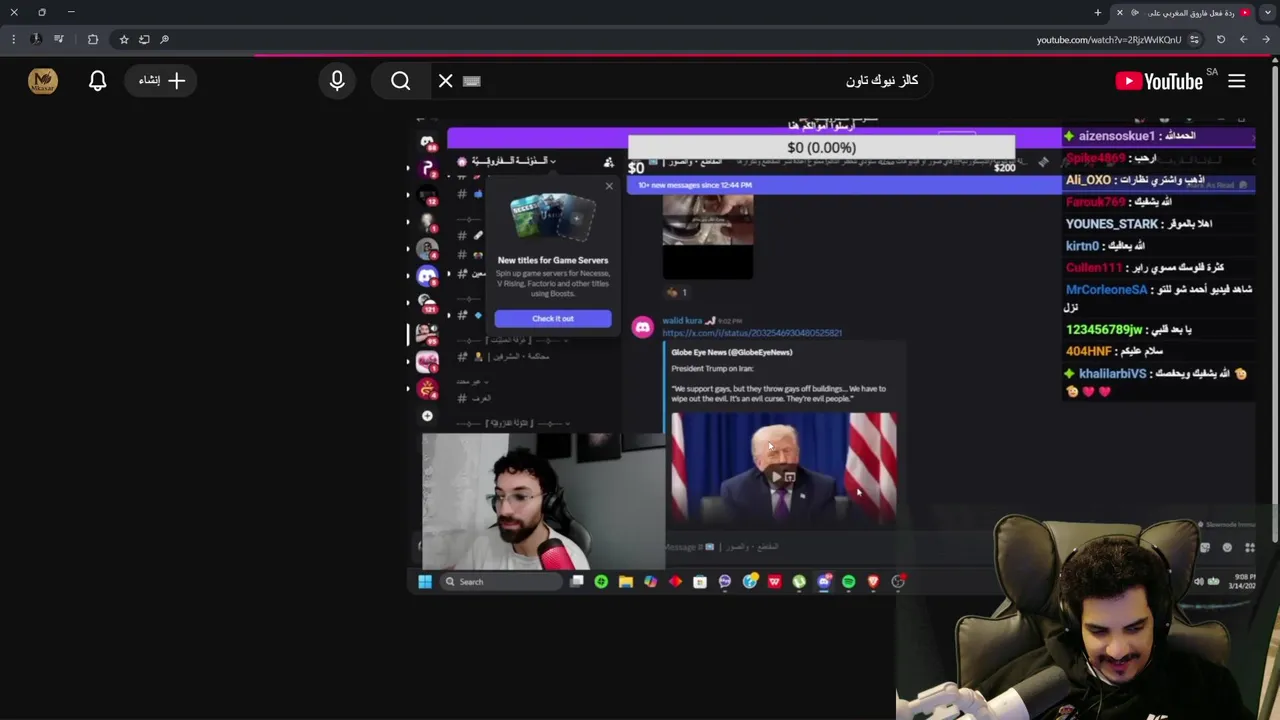This screenshot has height=720, width=1280.
Task: Click the $0 (0.00%) donation goal bar
Action: coord(821,148)
